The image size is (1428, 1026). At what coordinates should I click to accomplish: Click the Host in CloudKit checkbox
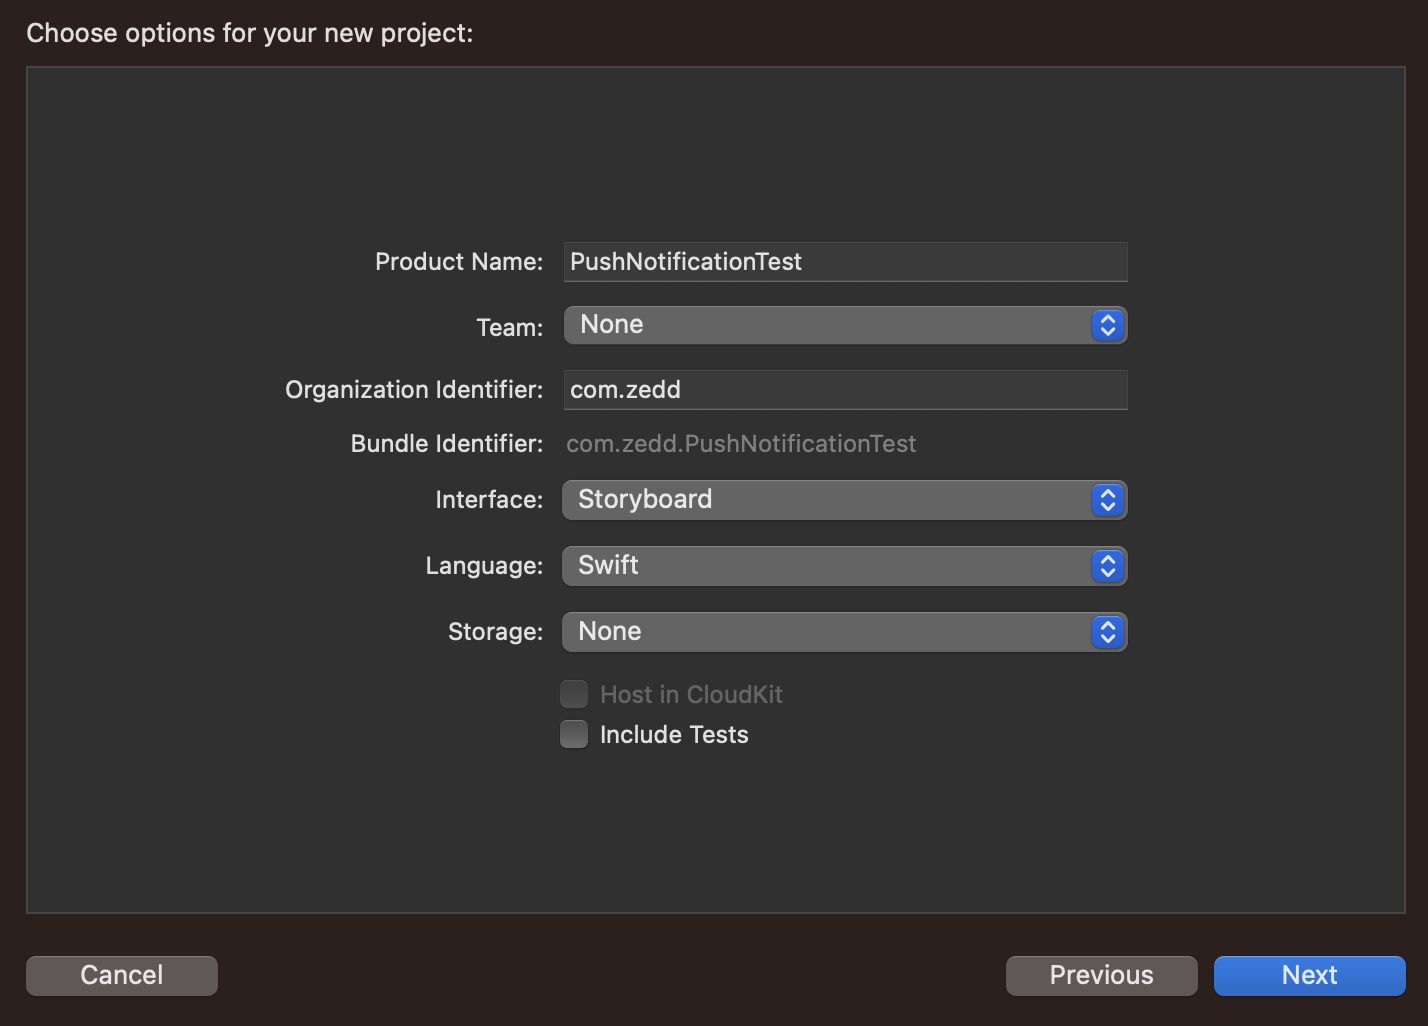[x=574, y=694]
